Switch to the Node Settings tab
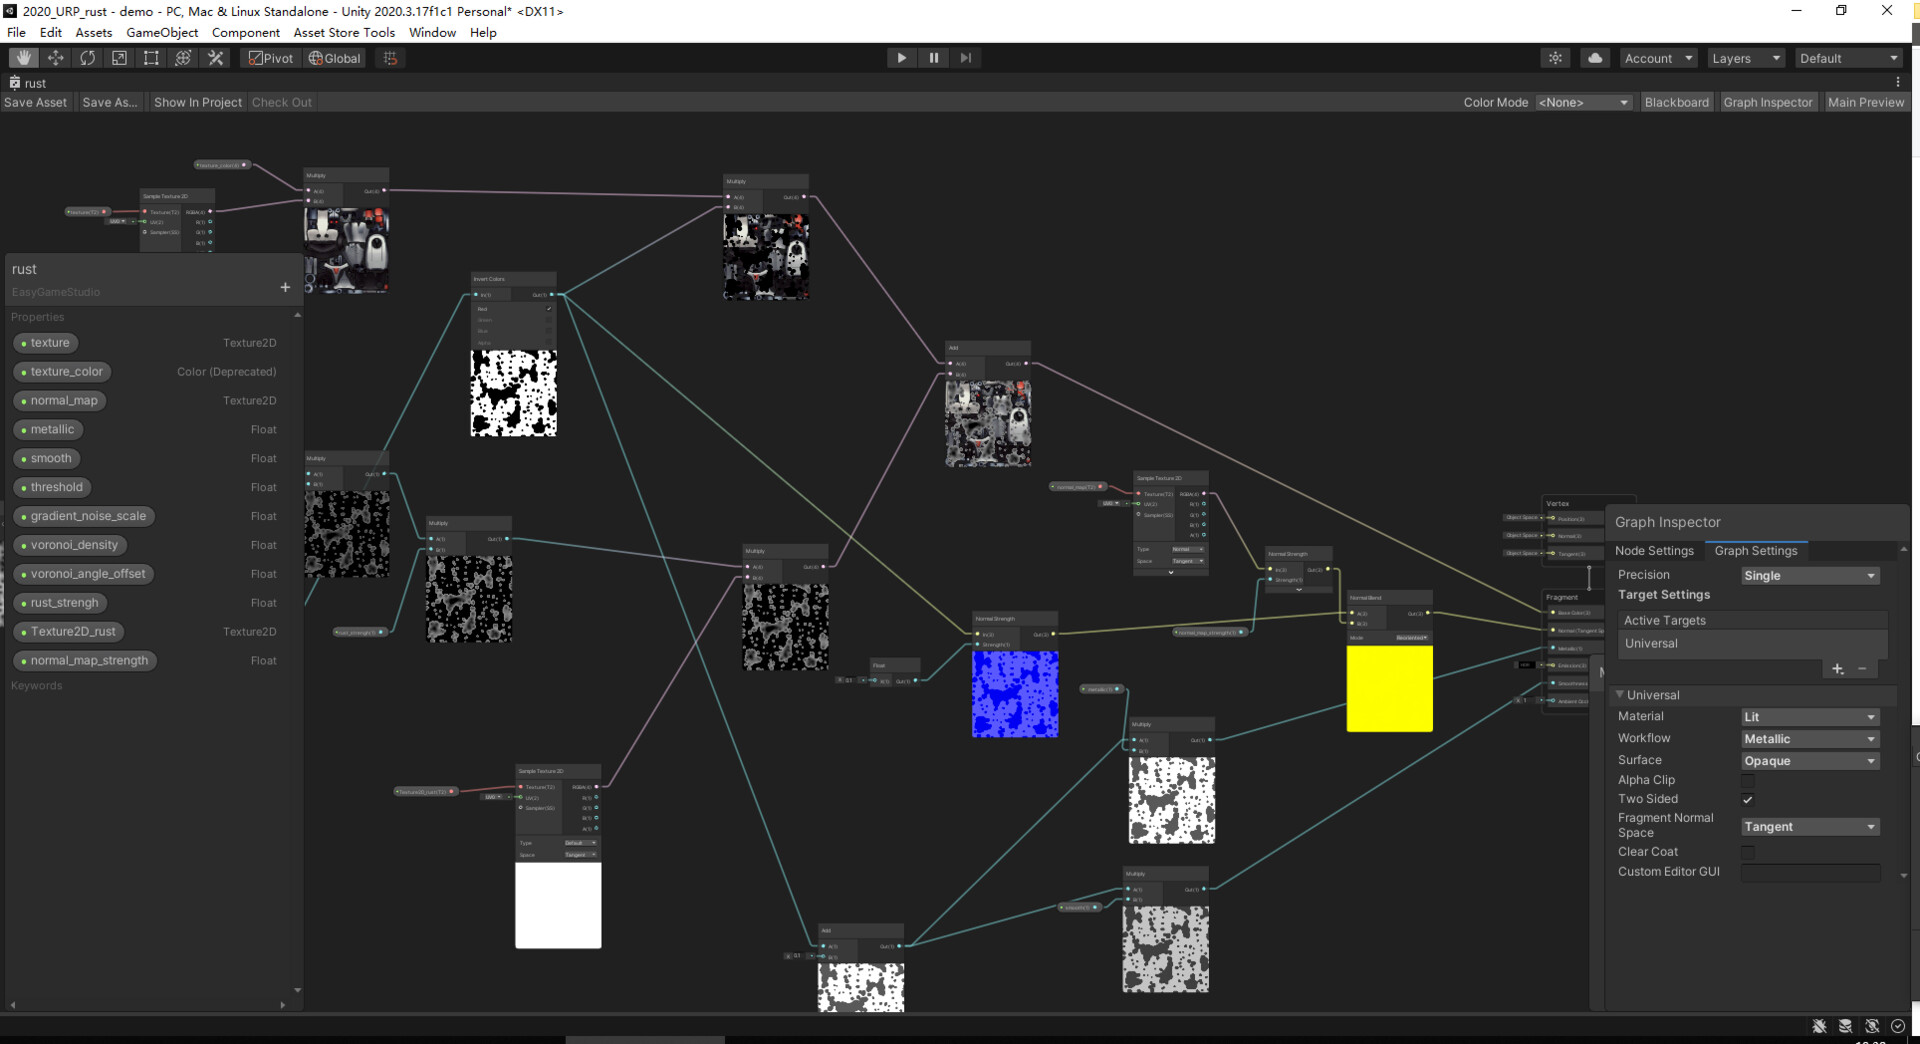 point(1654,550)
